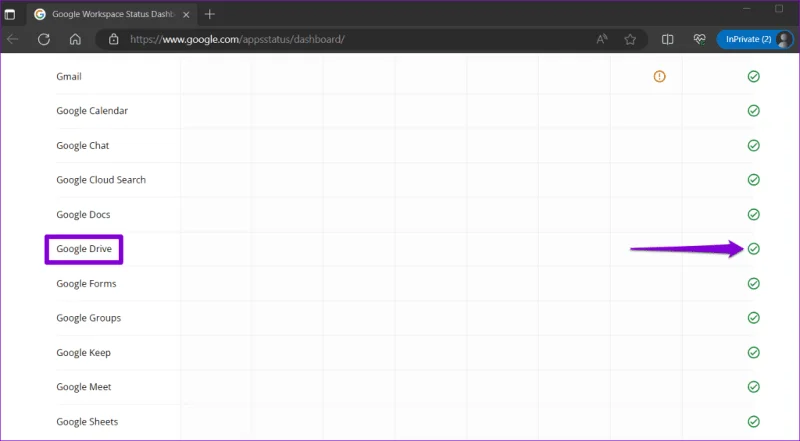800x441 pixels.
Task: Close the Google Workspace Status Dashboard tab
Action: click(x=186, y=15)
